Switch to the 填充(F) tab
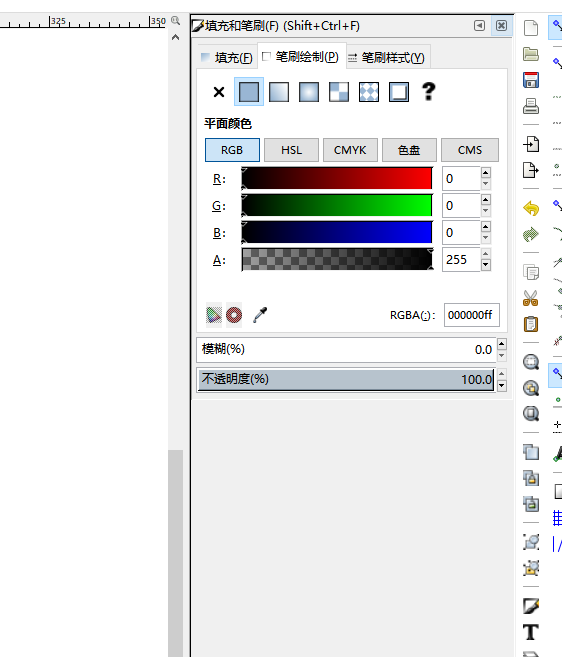 (227, 57)
